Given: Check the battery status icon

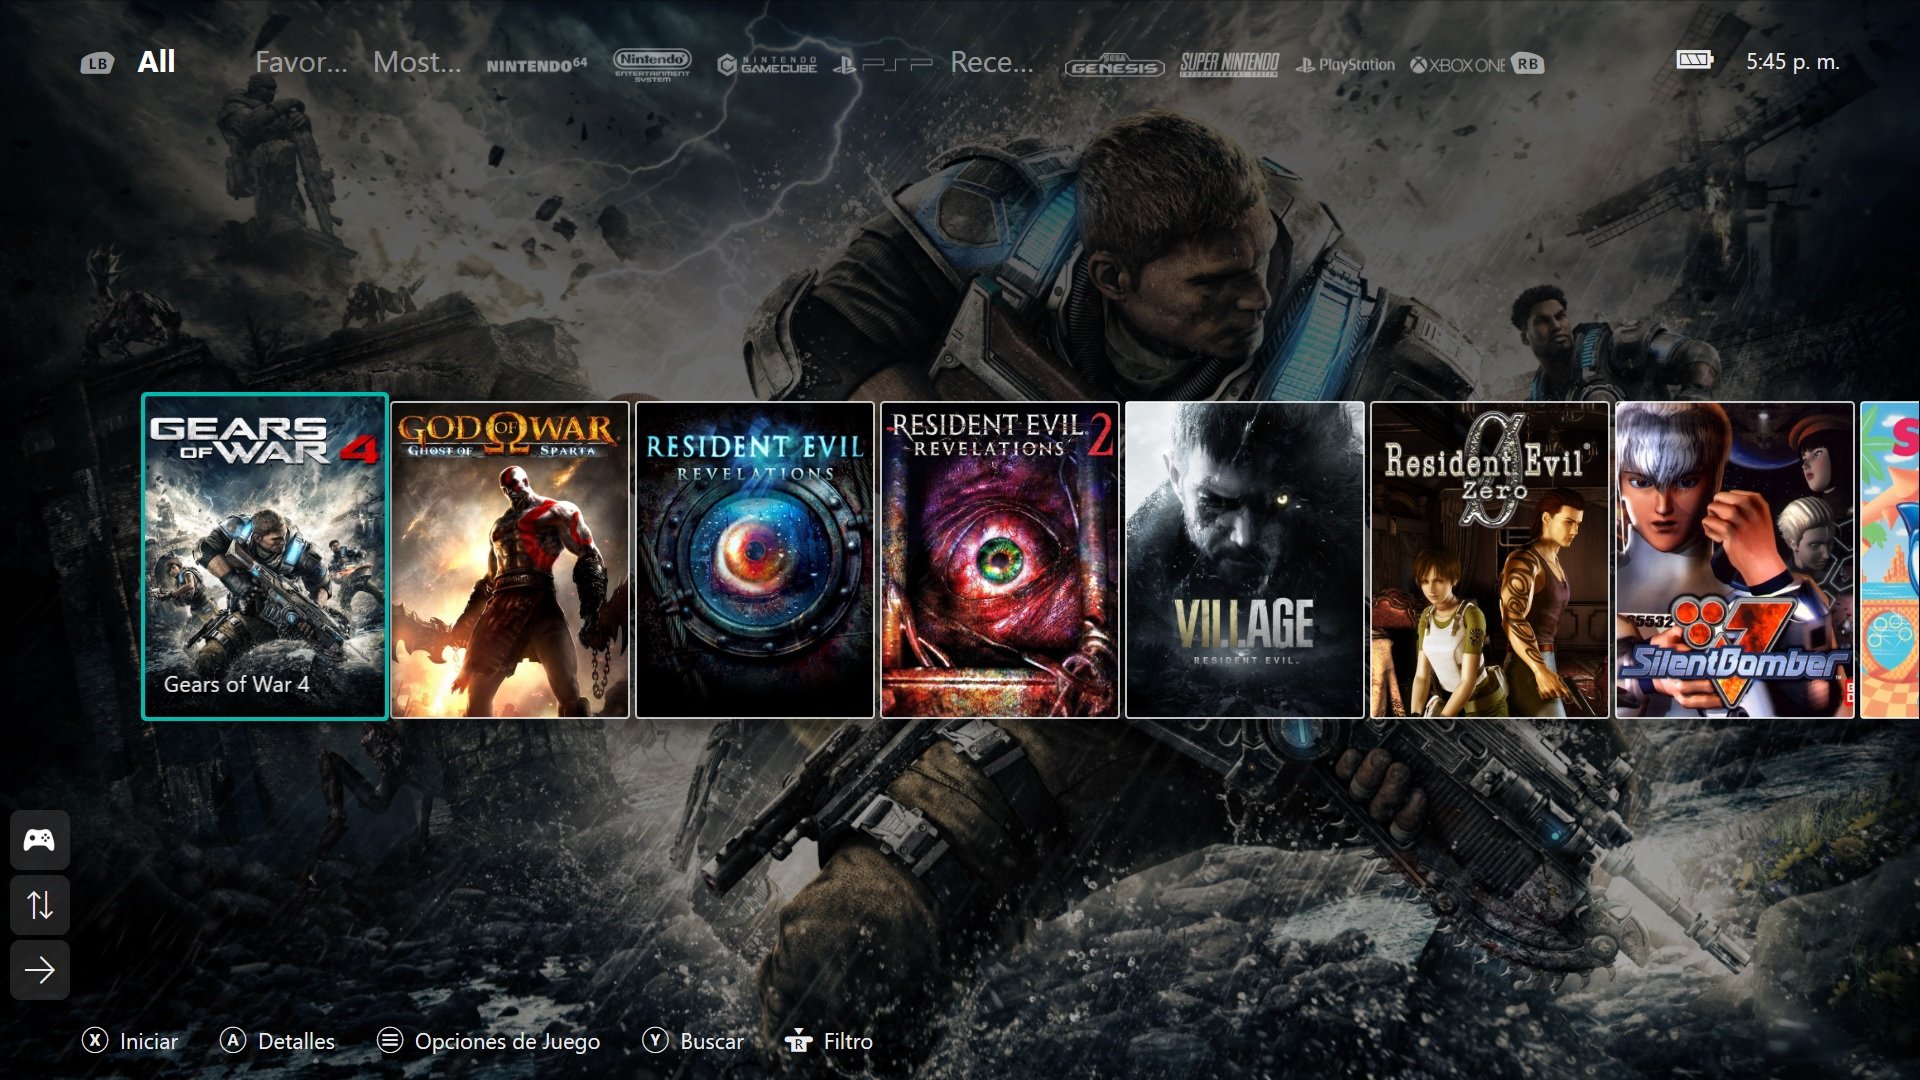Looking at the screenshot, I should coord(1695,60).
